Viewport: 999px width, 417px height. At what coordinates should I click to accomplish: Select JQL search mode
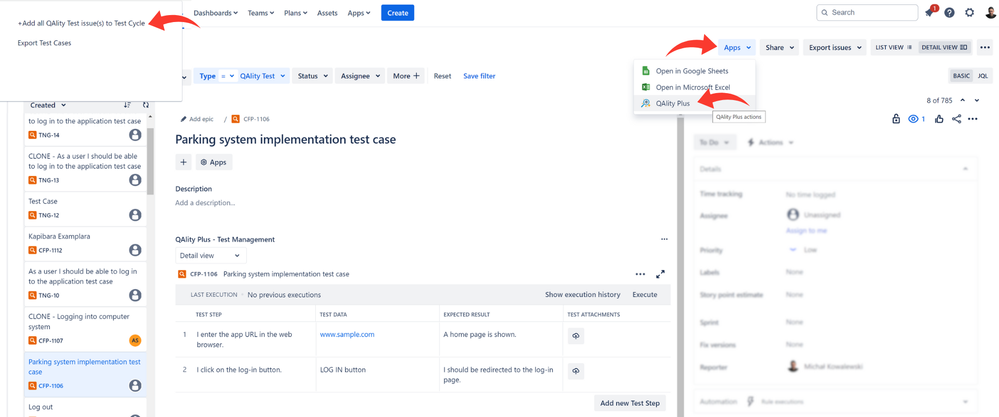982,76
